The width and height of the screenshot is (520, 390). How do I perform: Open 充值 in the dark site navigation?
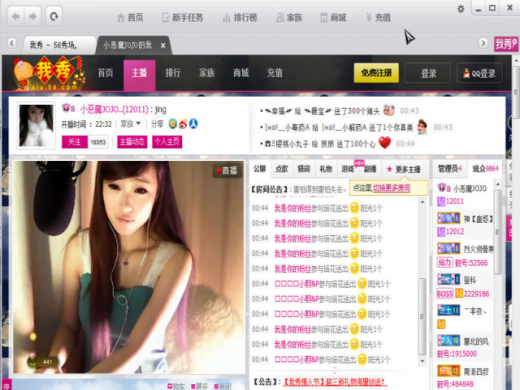point(274,73)
